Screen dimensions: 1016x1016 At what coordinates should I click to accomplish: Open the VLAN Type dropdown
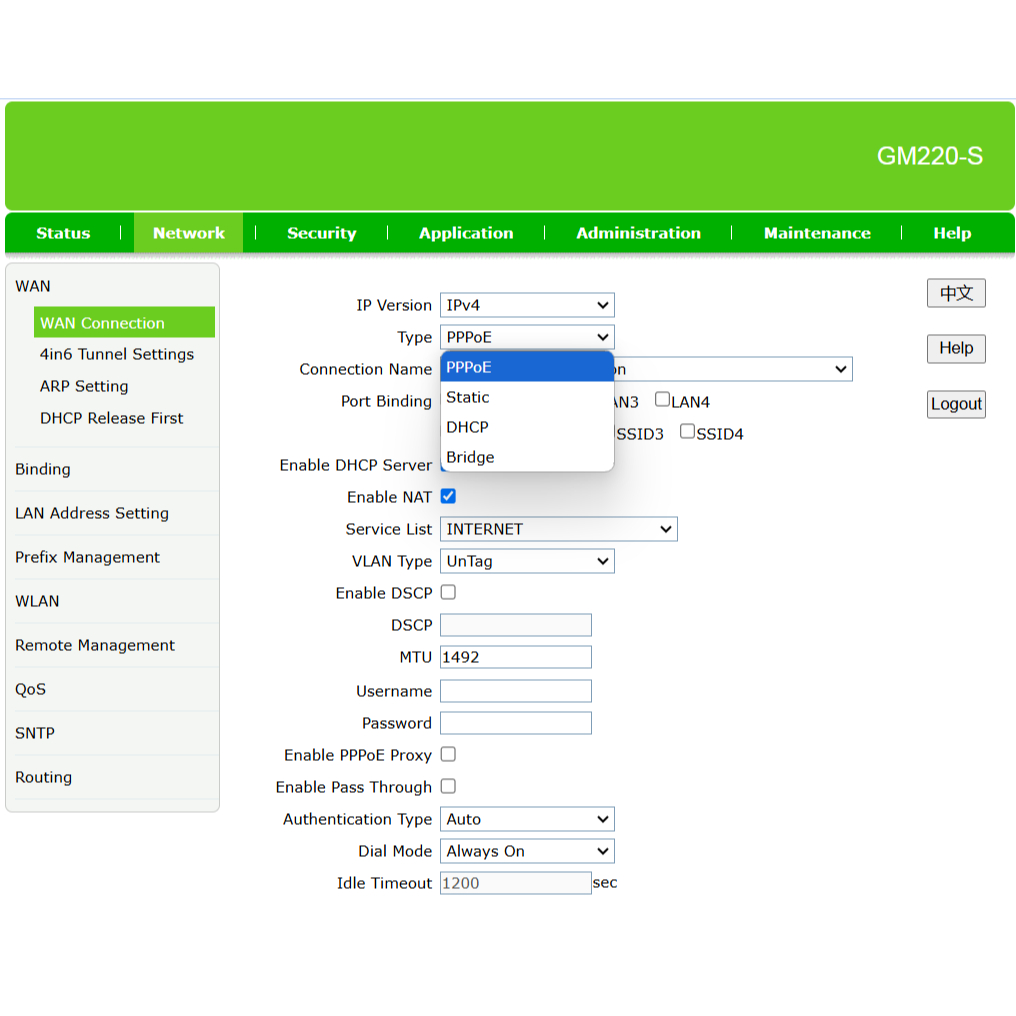[527, 561]
